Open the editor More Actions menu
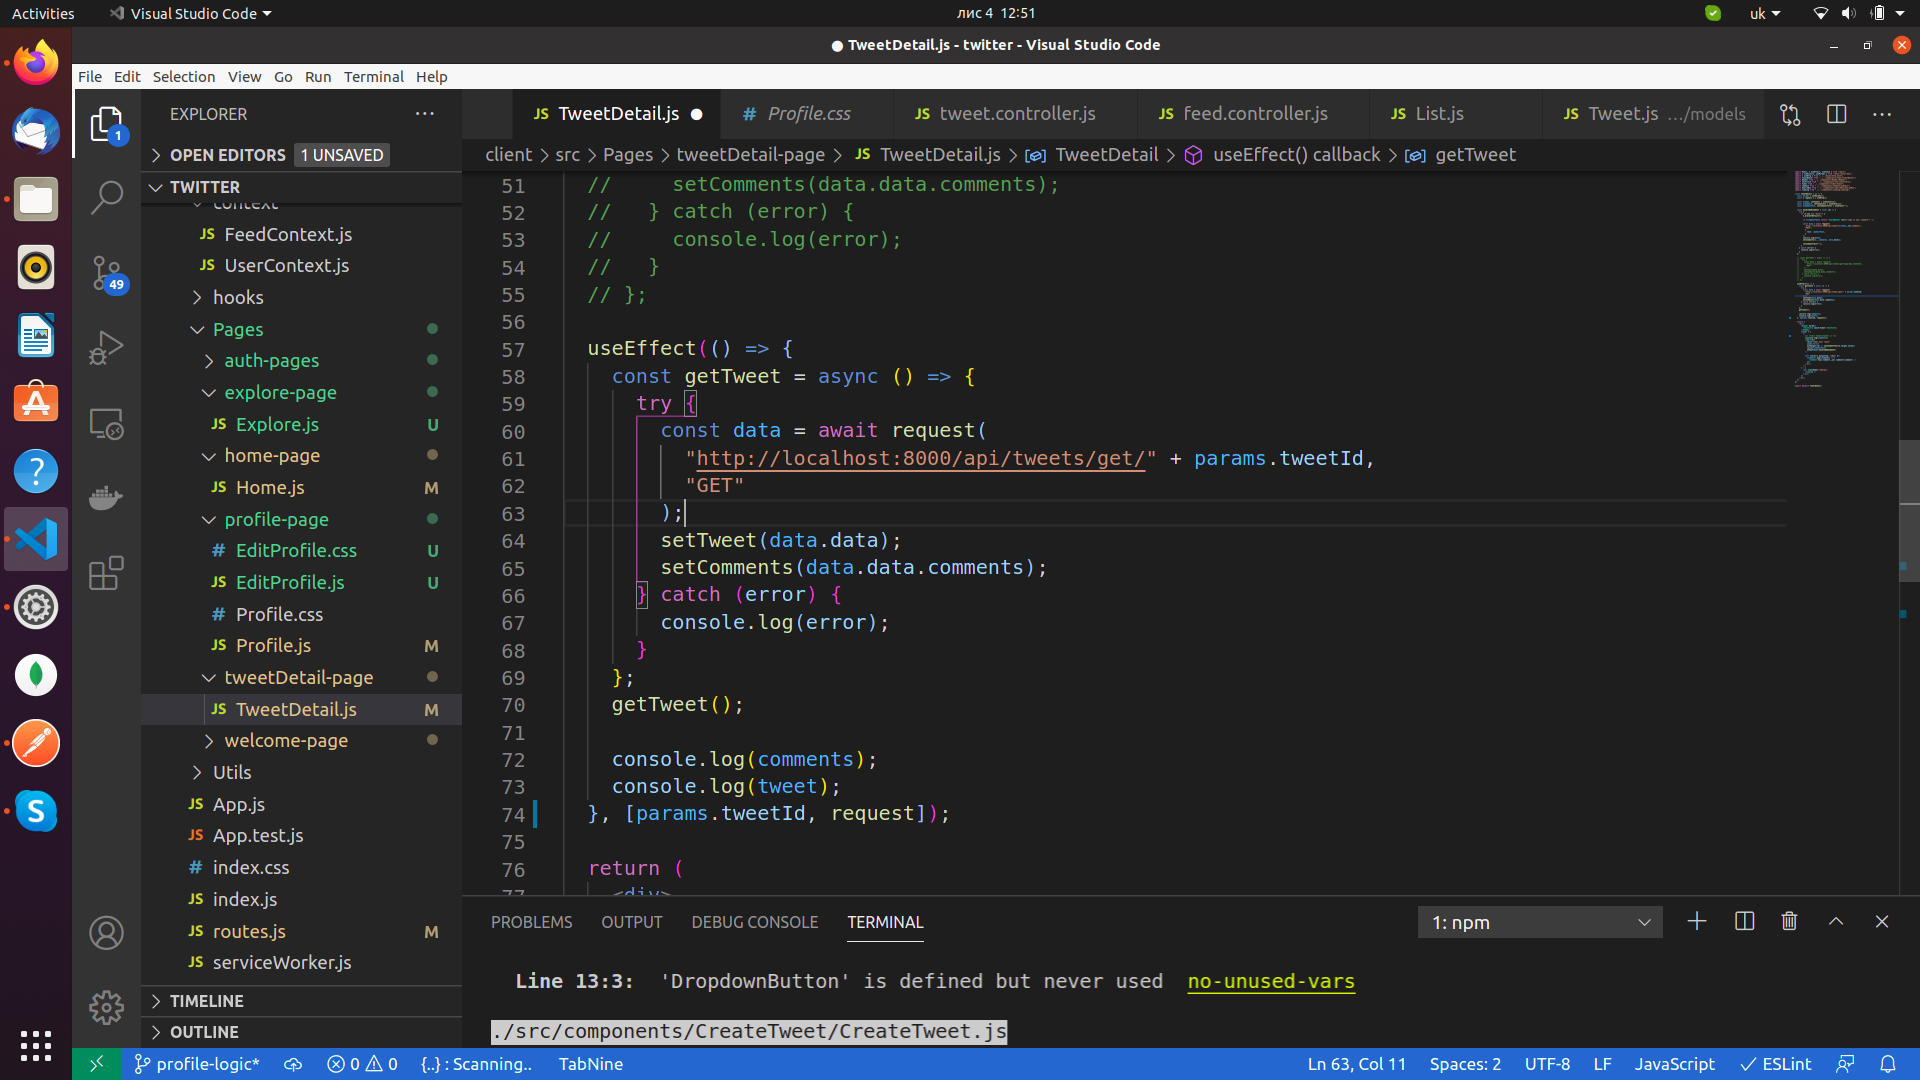1920x1080 pixels. click(x=1882, y=114)
